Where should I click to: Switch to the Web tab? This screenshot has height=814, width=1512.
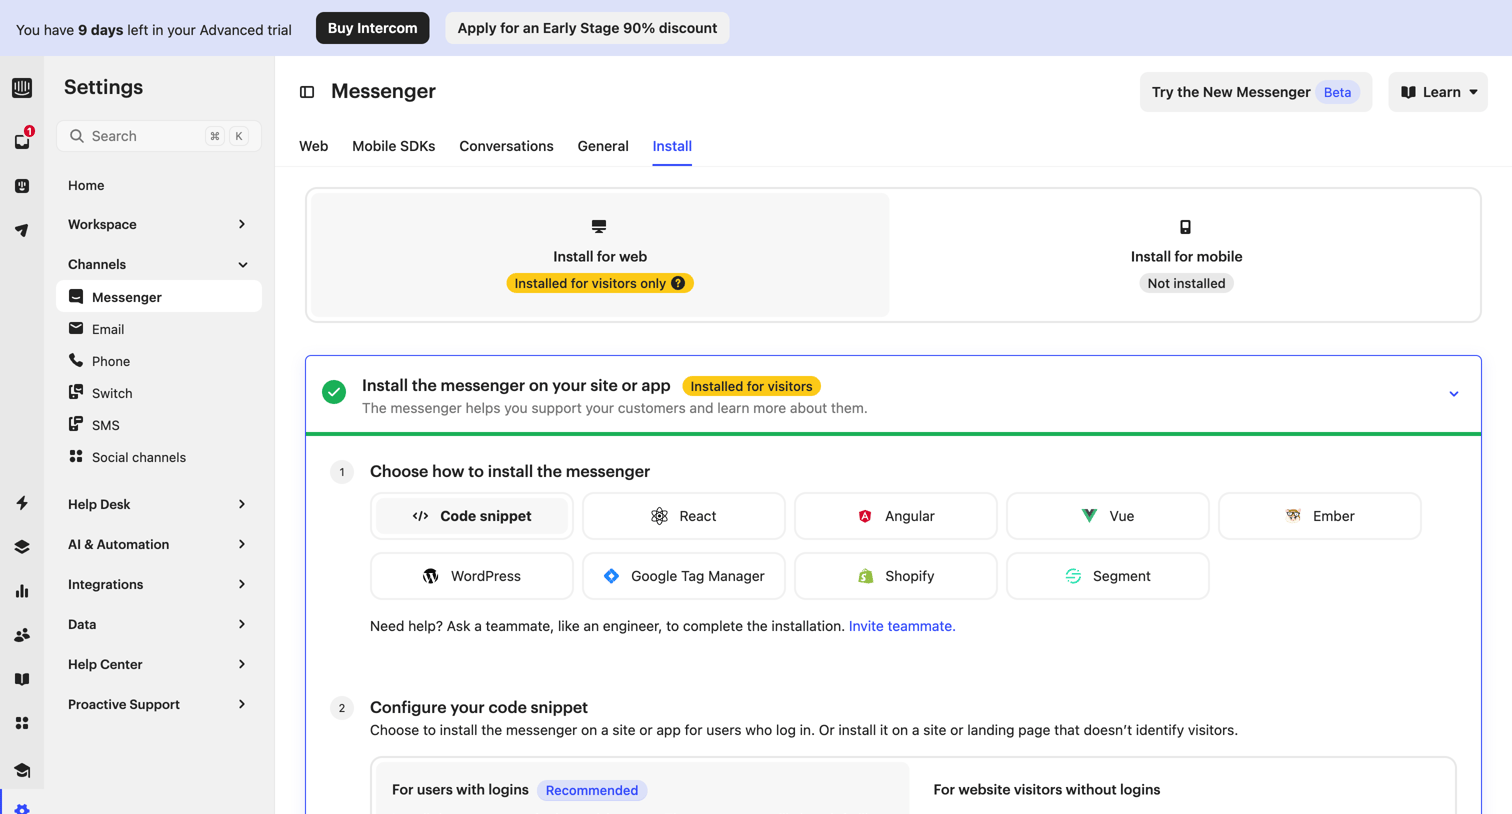[313, 146]
